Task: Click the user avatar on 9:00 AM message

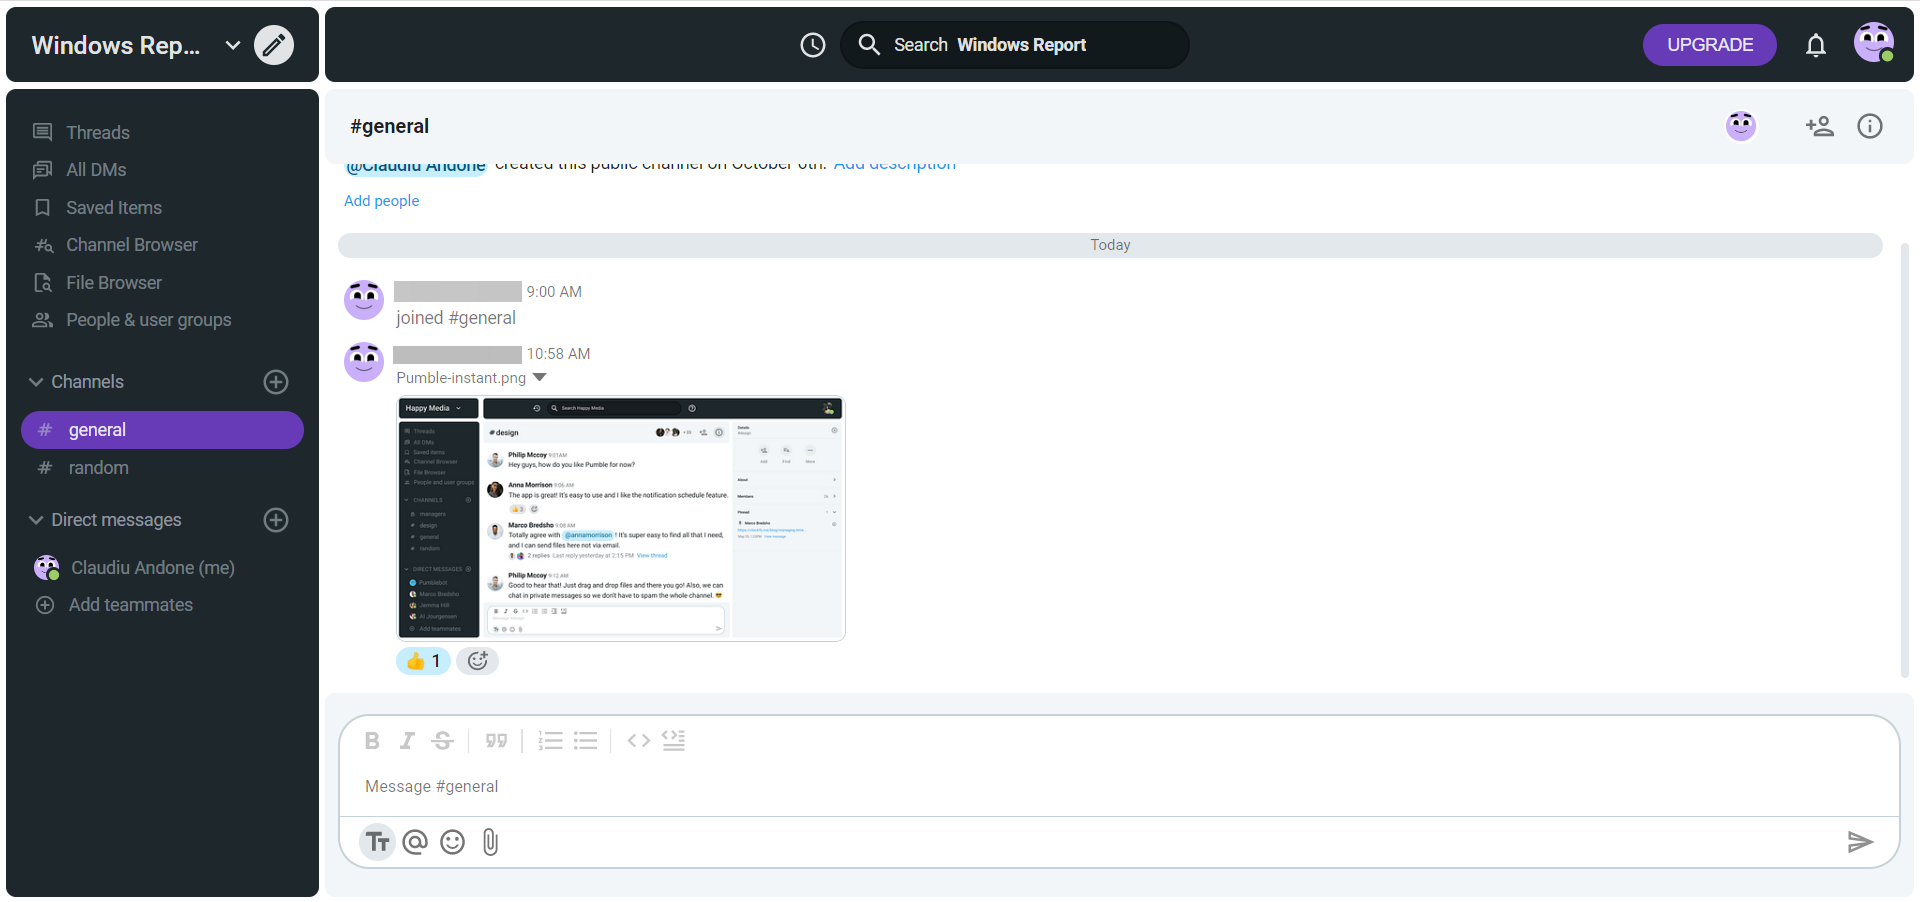Action: click(x=364, y=300)
